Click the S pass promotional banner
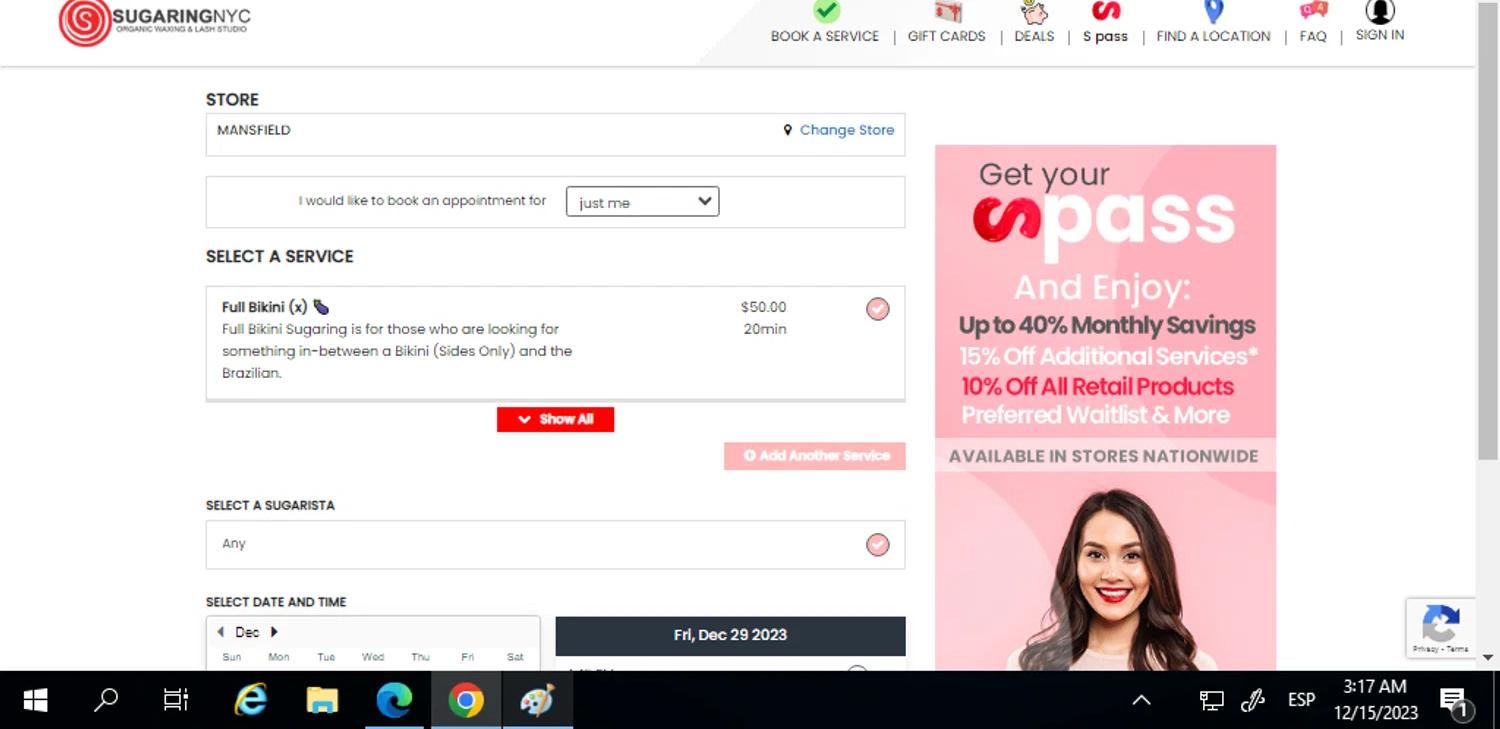This screenshot has height=729, width=1500. coord(1105,408)
